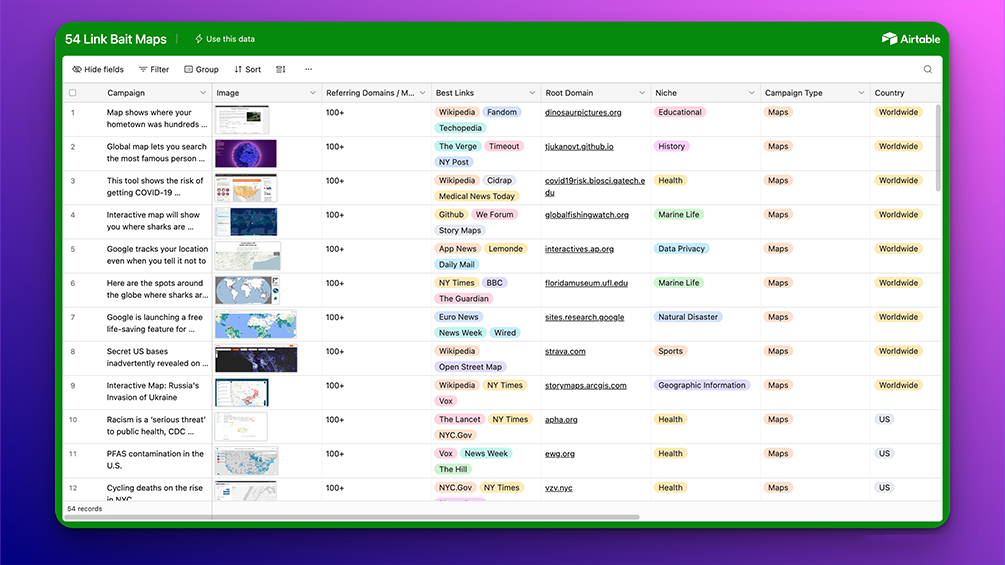Click the row height icon
This screenshot has height=565, width=1005.
pos(281,69)
